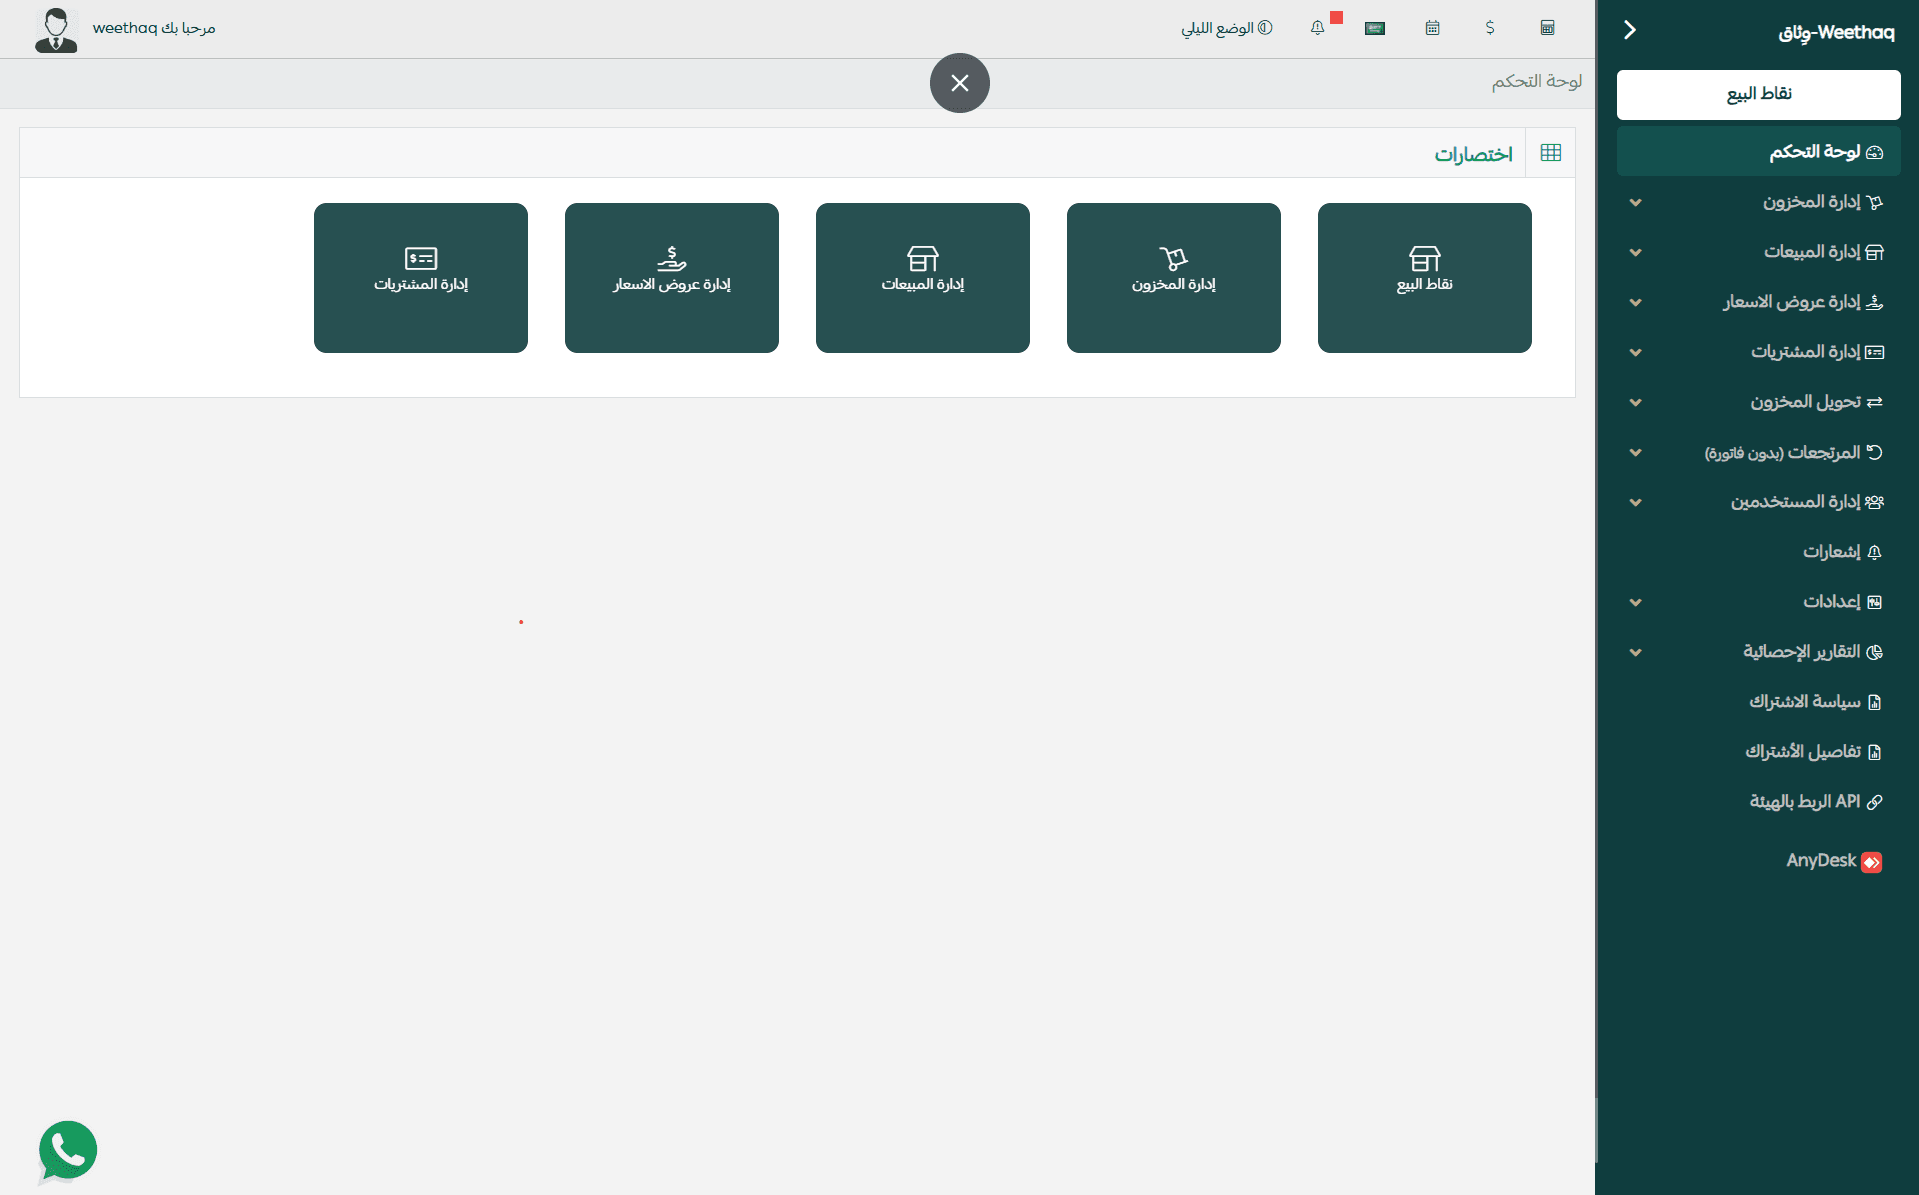Dismiss with the round X close button

pos(959,83)
